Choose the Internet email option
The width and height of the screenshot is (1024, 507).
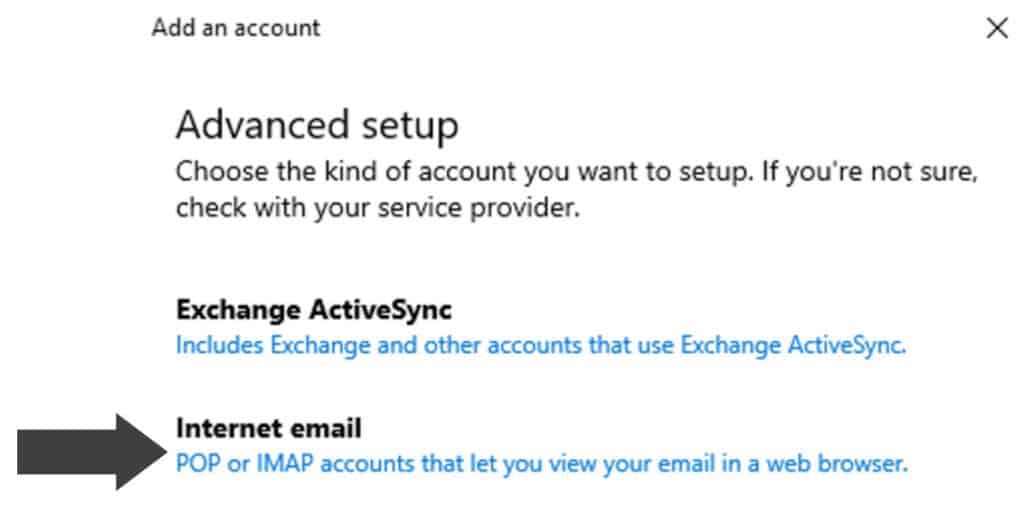268,429
